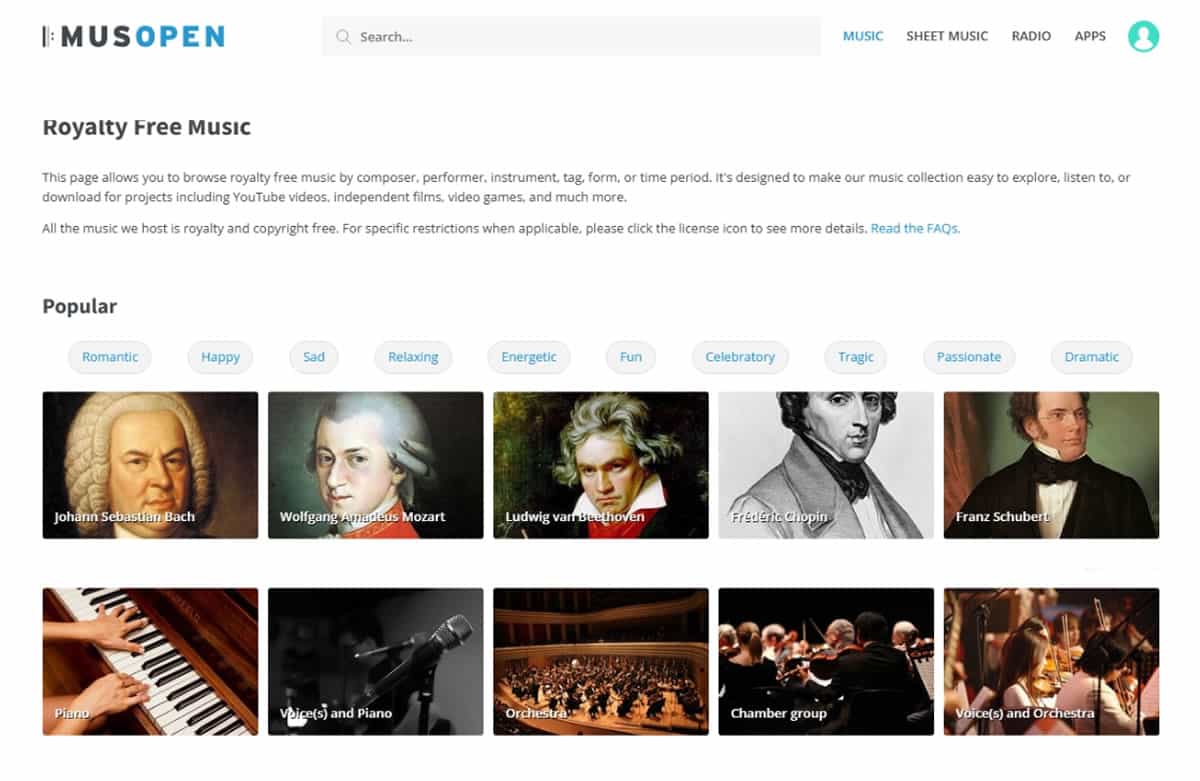Select the Music navigation item
Image resolution: width=1200 pixels, height=781 pixels.
tap(863, 36)
